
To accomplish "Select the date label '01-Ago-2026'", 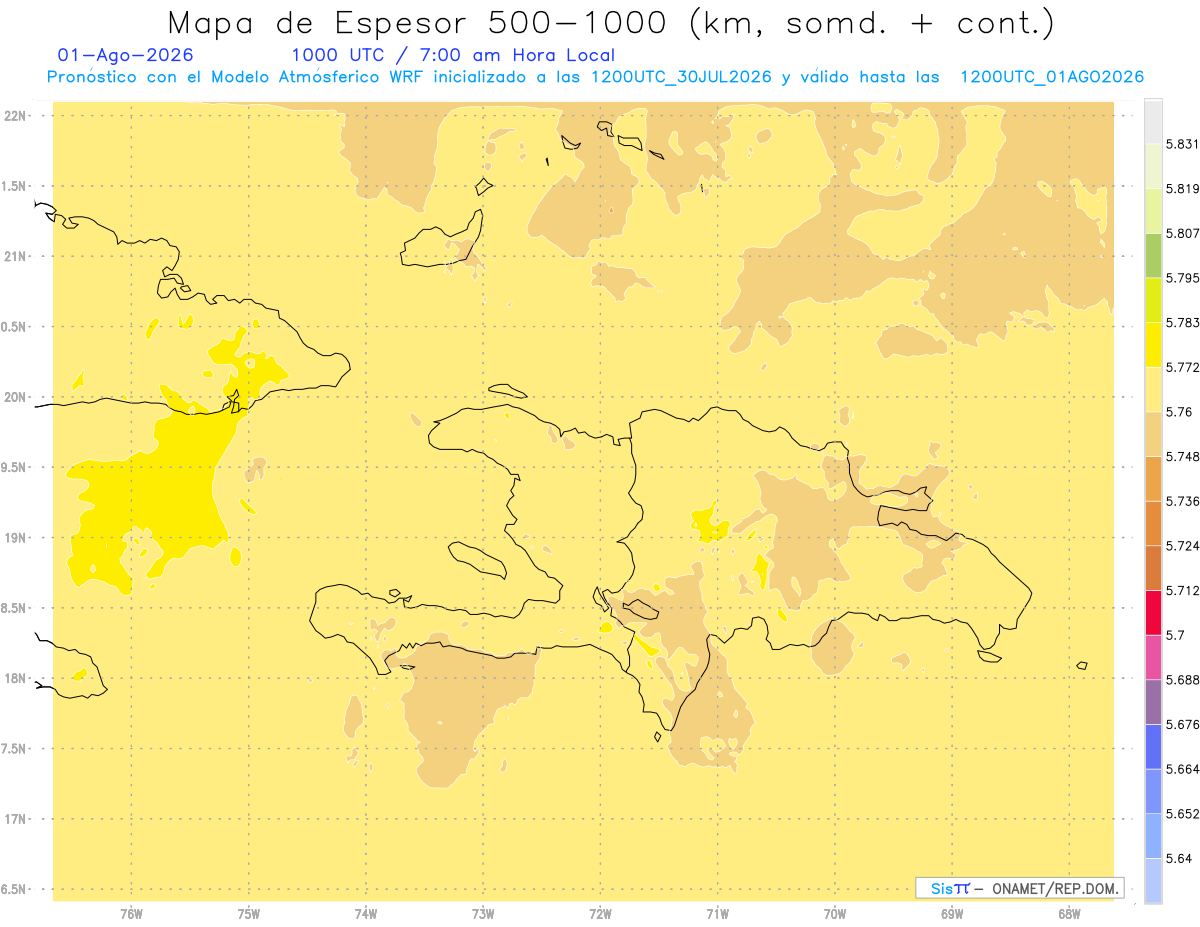I will (126, 55).
